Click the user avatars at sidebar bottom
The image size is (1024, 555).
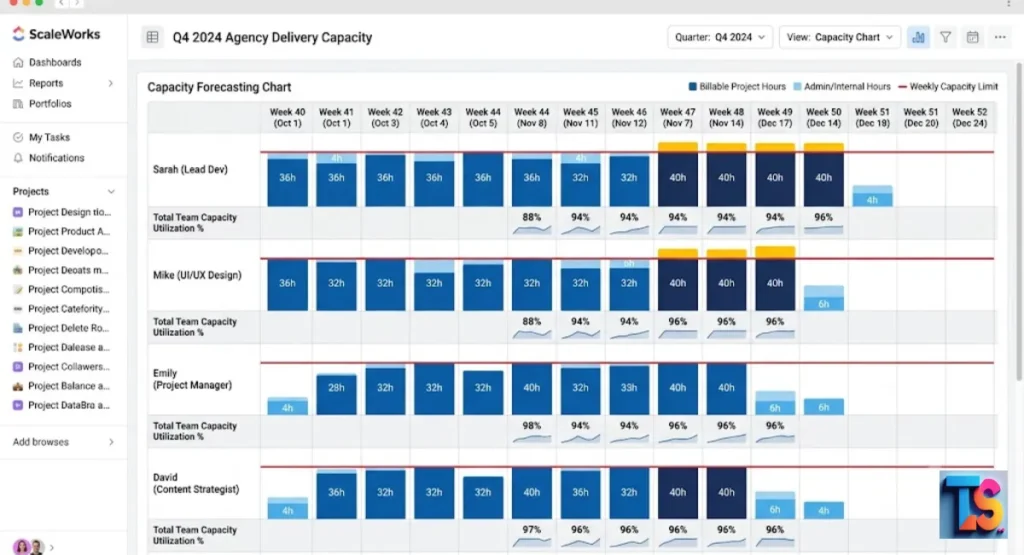click(x=29, y=547)
